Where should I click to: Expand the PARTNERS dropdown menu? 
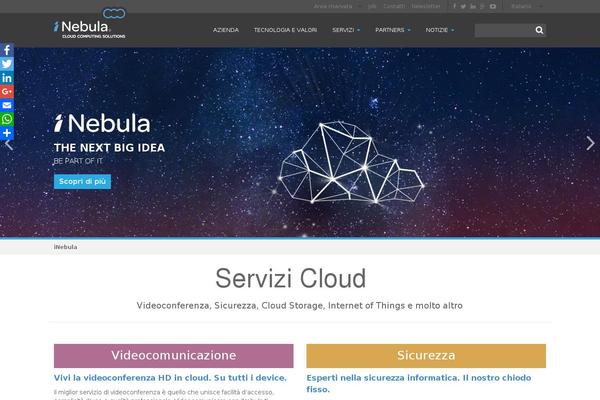click(x=393, y=30)
